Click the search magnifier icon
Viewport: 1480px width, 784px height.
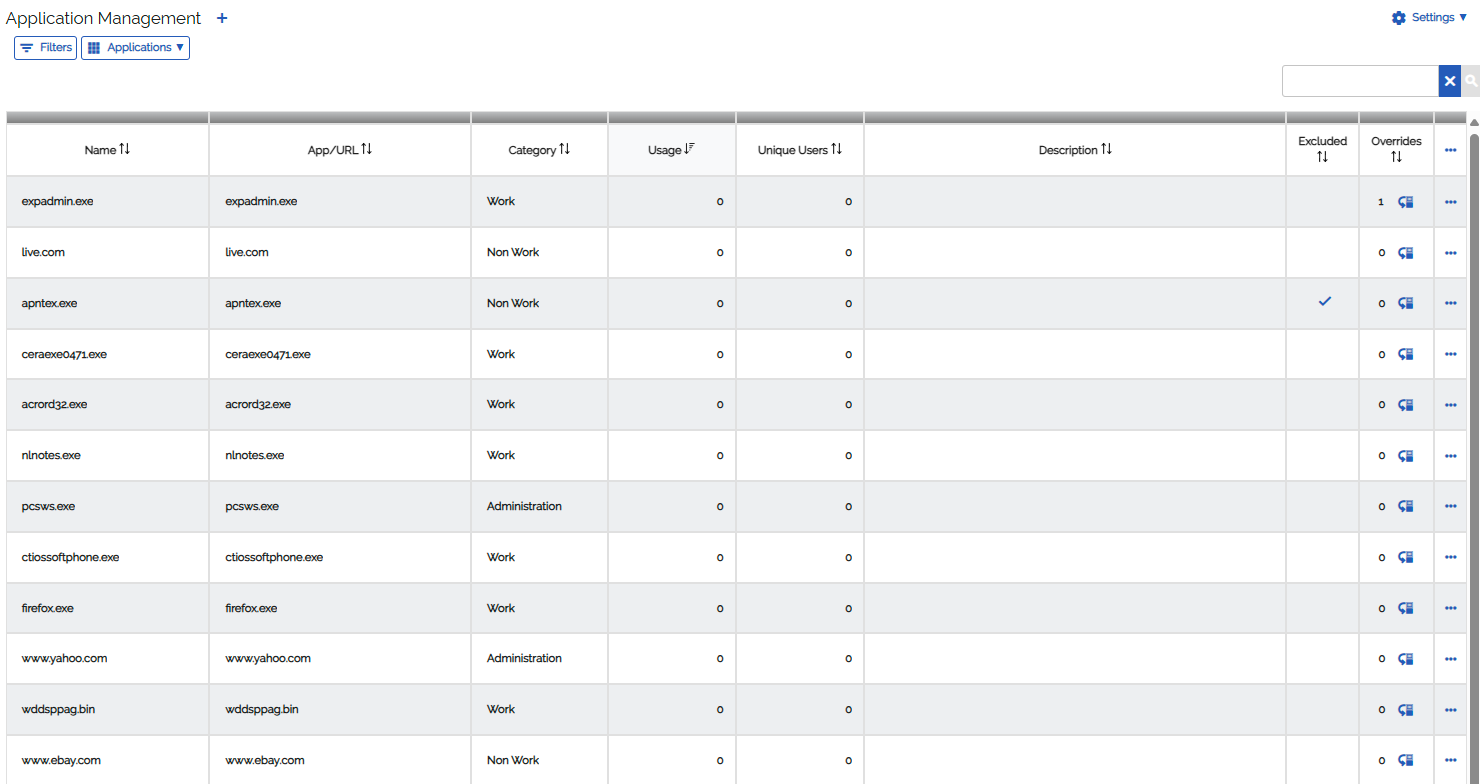pos(1470,81)
